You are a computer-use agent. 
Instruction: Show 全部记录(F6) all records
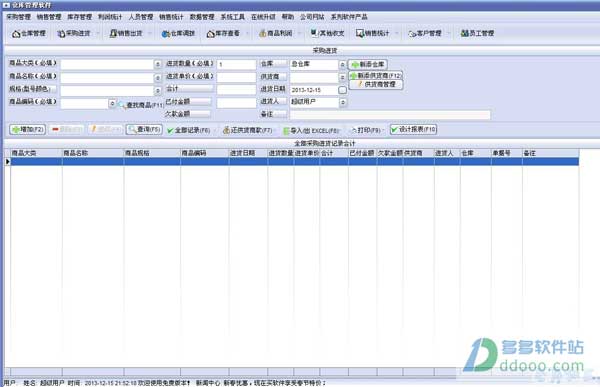click(x=189, y=130)
